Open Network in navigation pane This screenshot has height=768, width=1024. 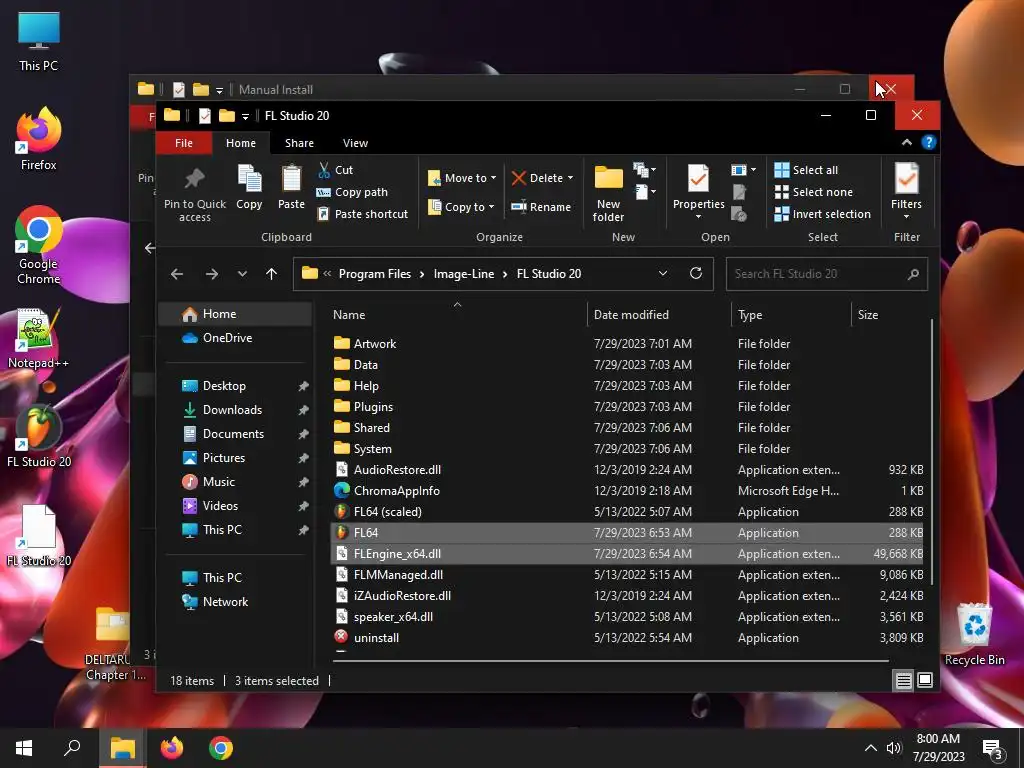[235, 601]
